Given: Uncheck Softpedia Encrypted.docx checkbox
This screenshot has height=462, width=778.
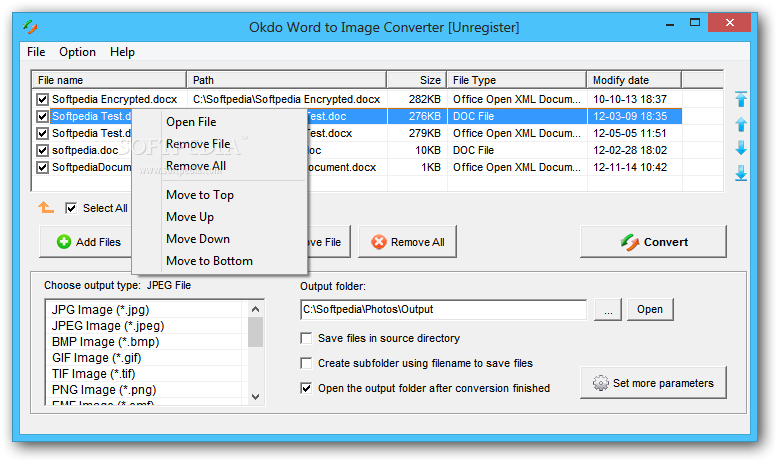Looking at the screenshot, I should pos(42,99).
